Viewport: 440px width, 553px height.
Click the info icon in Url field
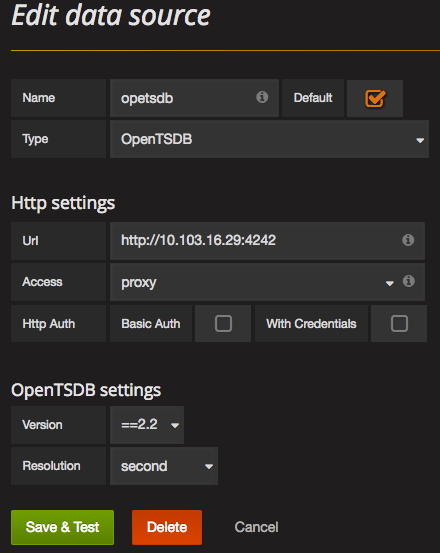(x=408, y=240)
